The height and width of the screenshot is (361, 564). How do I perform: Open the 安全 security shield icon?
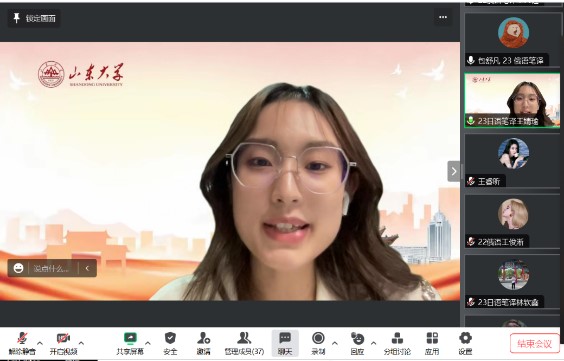pyautogui.click(x=170, y=343)
